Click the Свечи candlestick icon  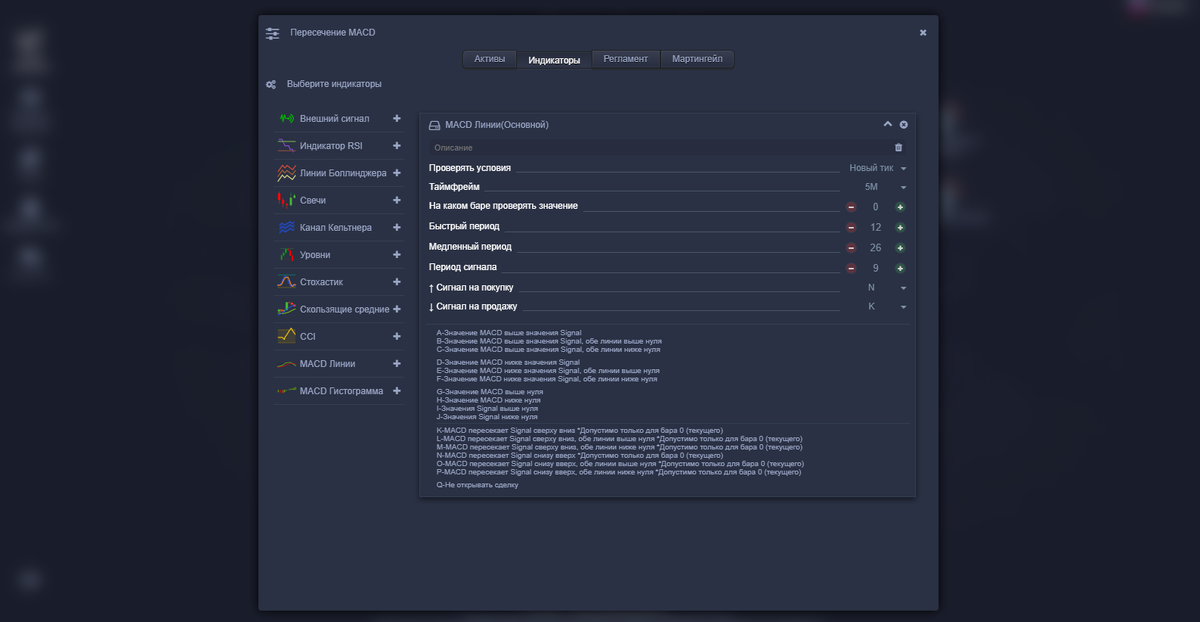[286, 200]
